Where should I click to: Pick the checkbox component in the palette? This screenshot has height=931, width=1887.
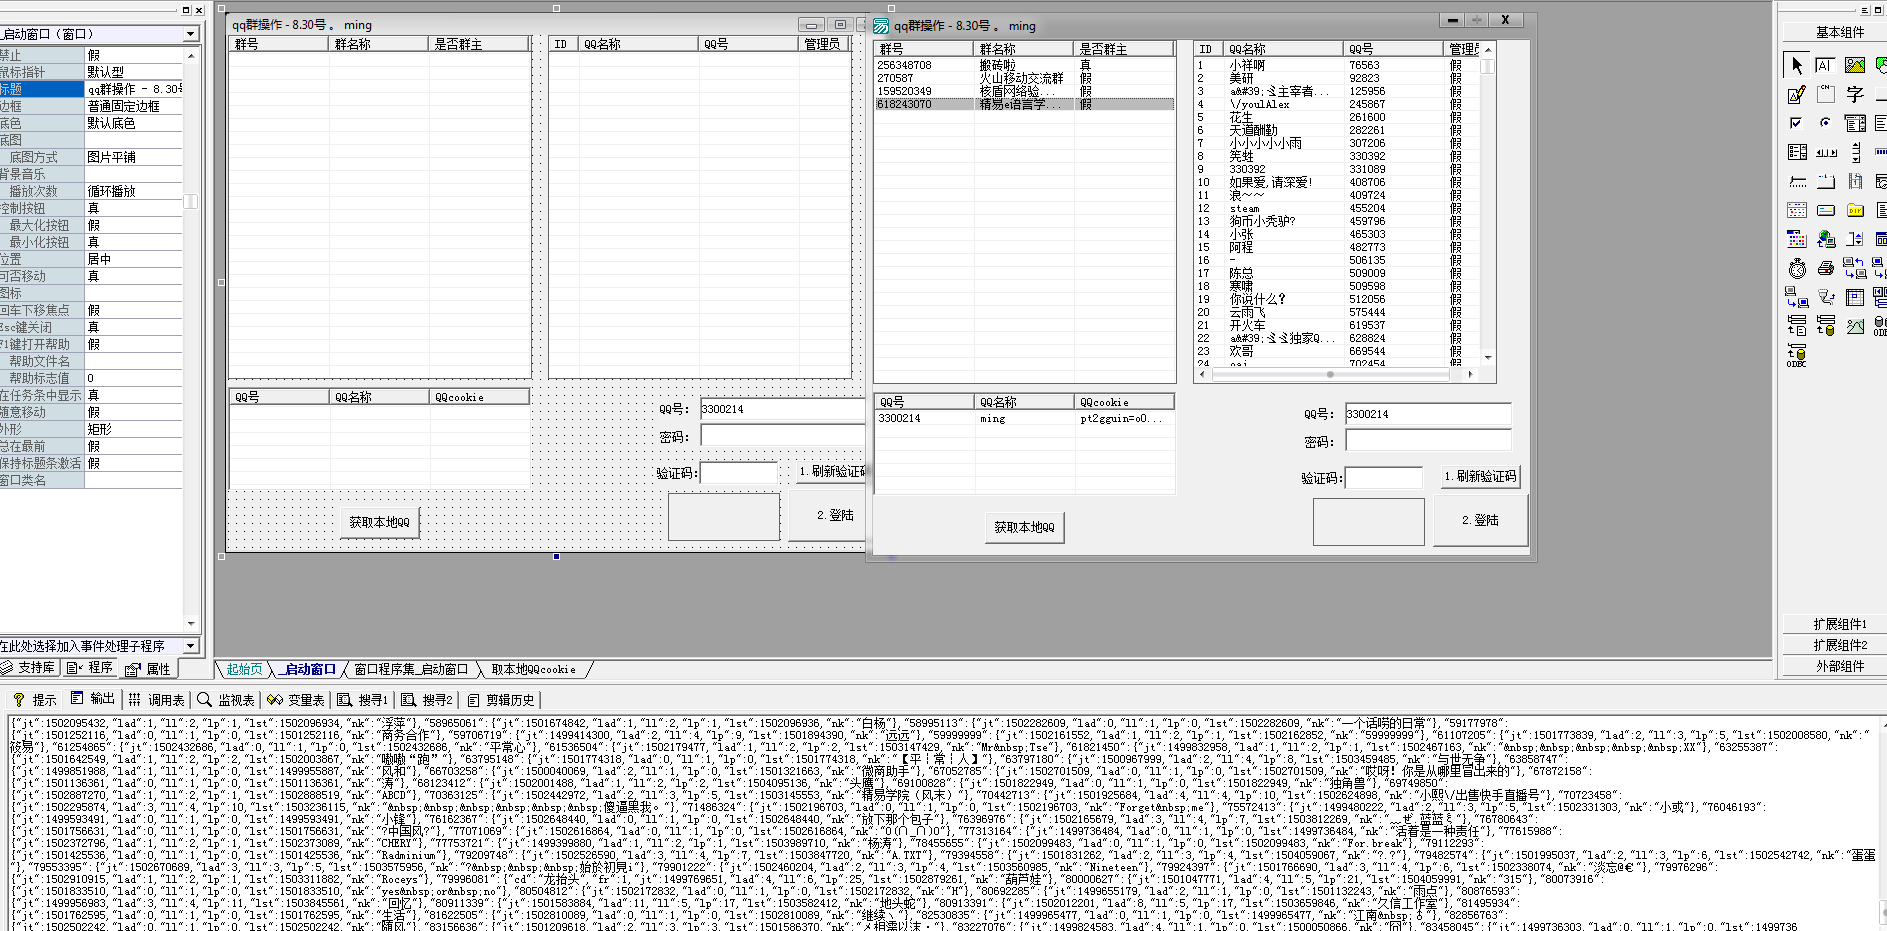(x=1796, y=123)
